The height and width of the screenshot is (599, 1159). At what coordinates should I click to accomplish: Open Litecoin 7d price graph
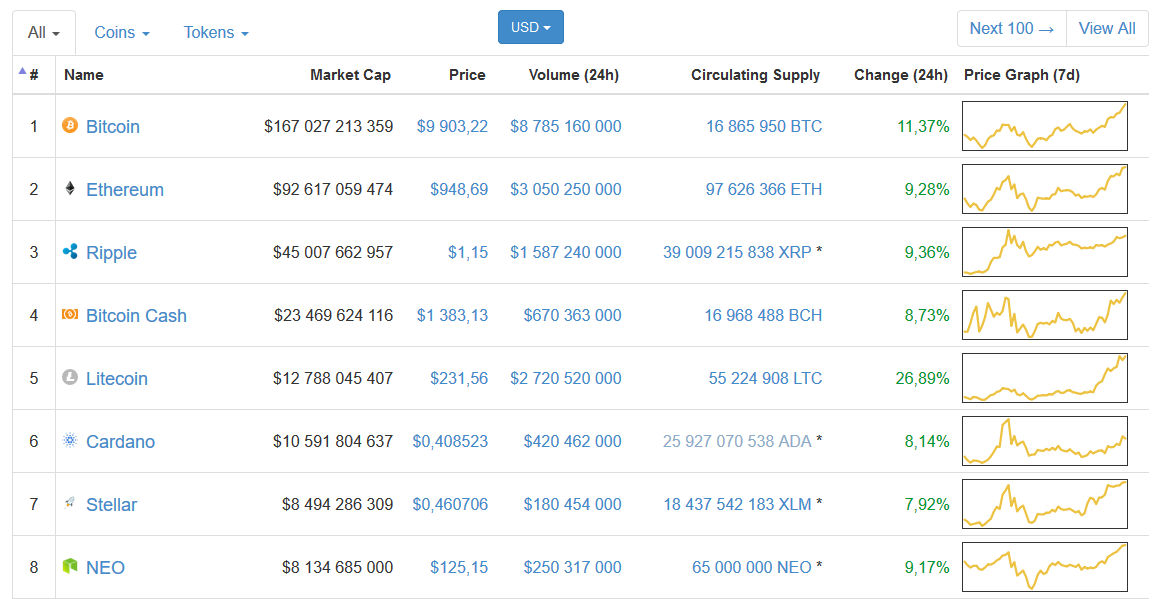(1044, 378)
